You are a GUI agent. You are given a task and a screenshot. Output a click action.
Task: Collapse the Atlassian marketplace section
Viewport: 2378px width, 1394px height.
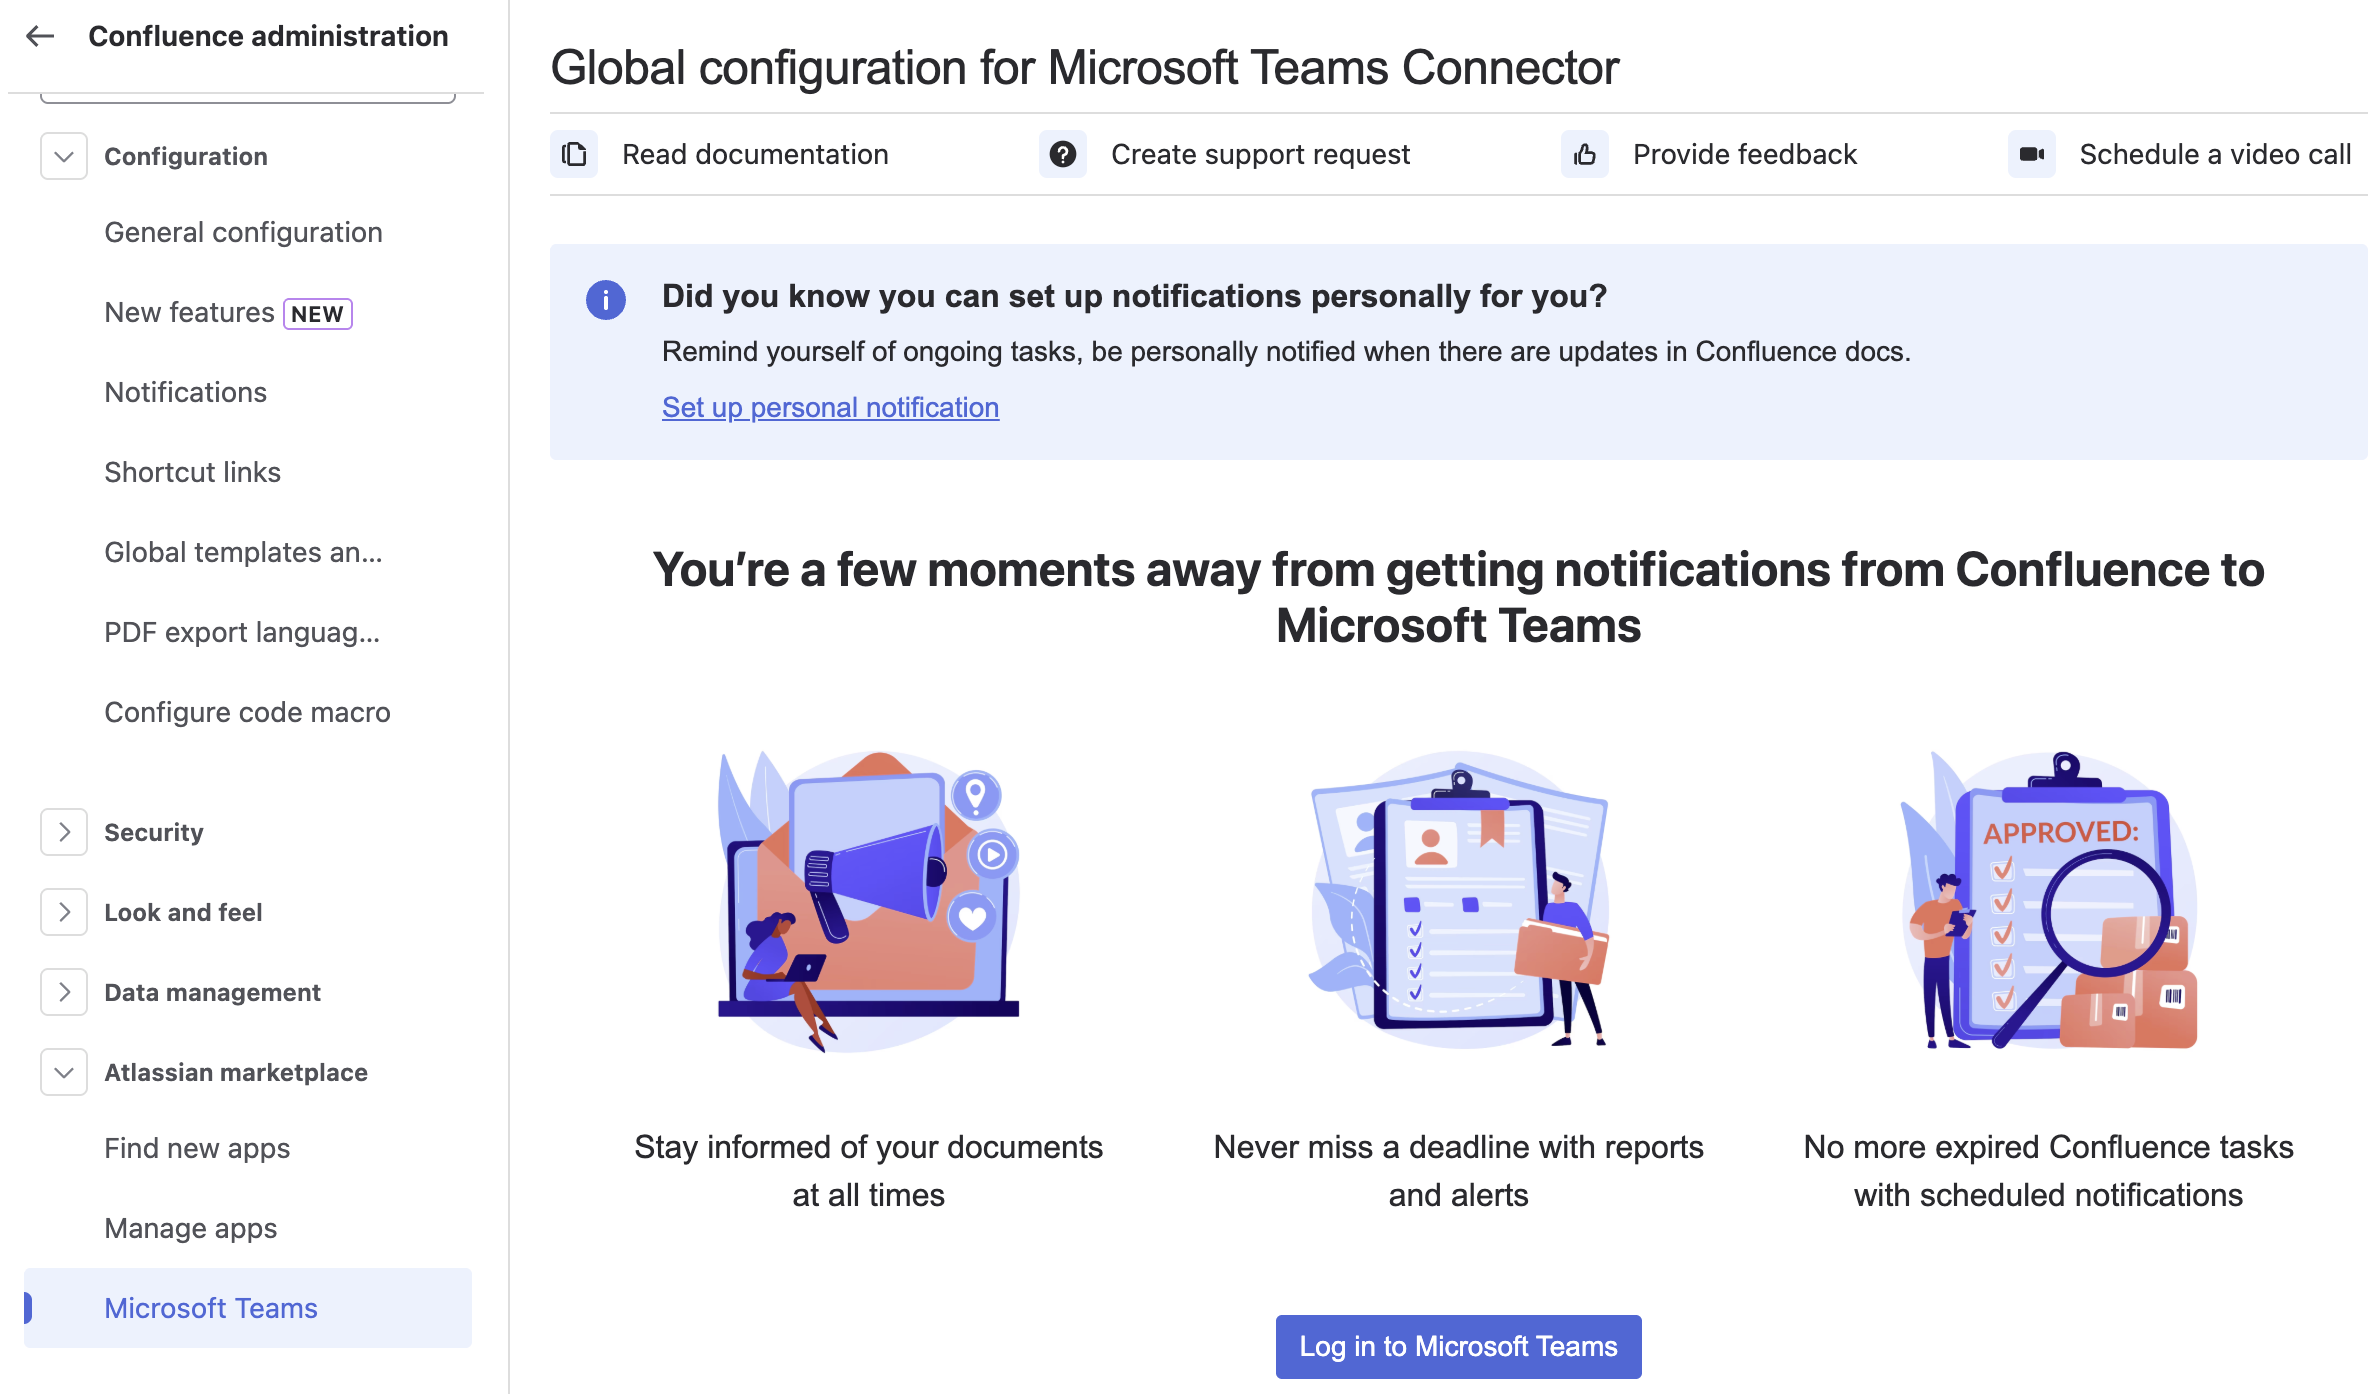pyautogui.click(x=64, y=1072)
